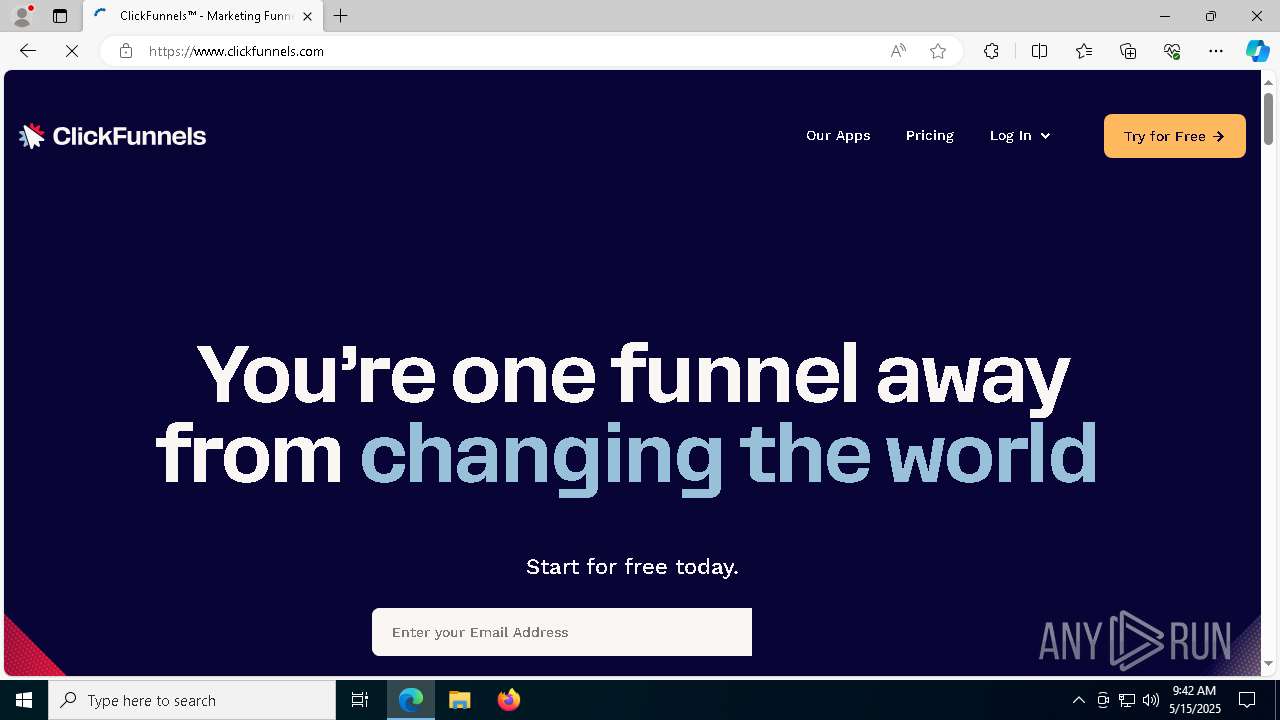Click the taskbar search box
1280x720 pixels.
tap(192, 700)
